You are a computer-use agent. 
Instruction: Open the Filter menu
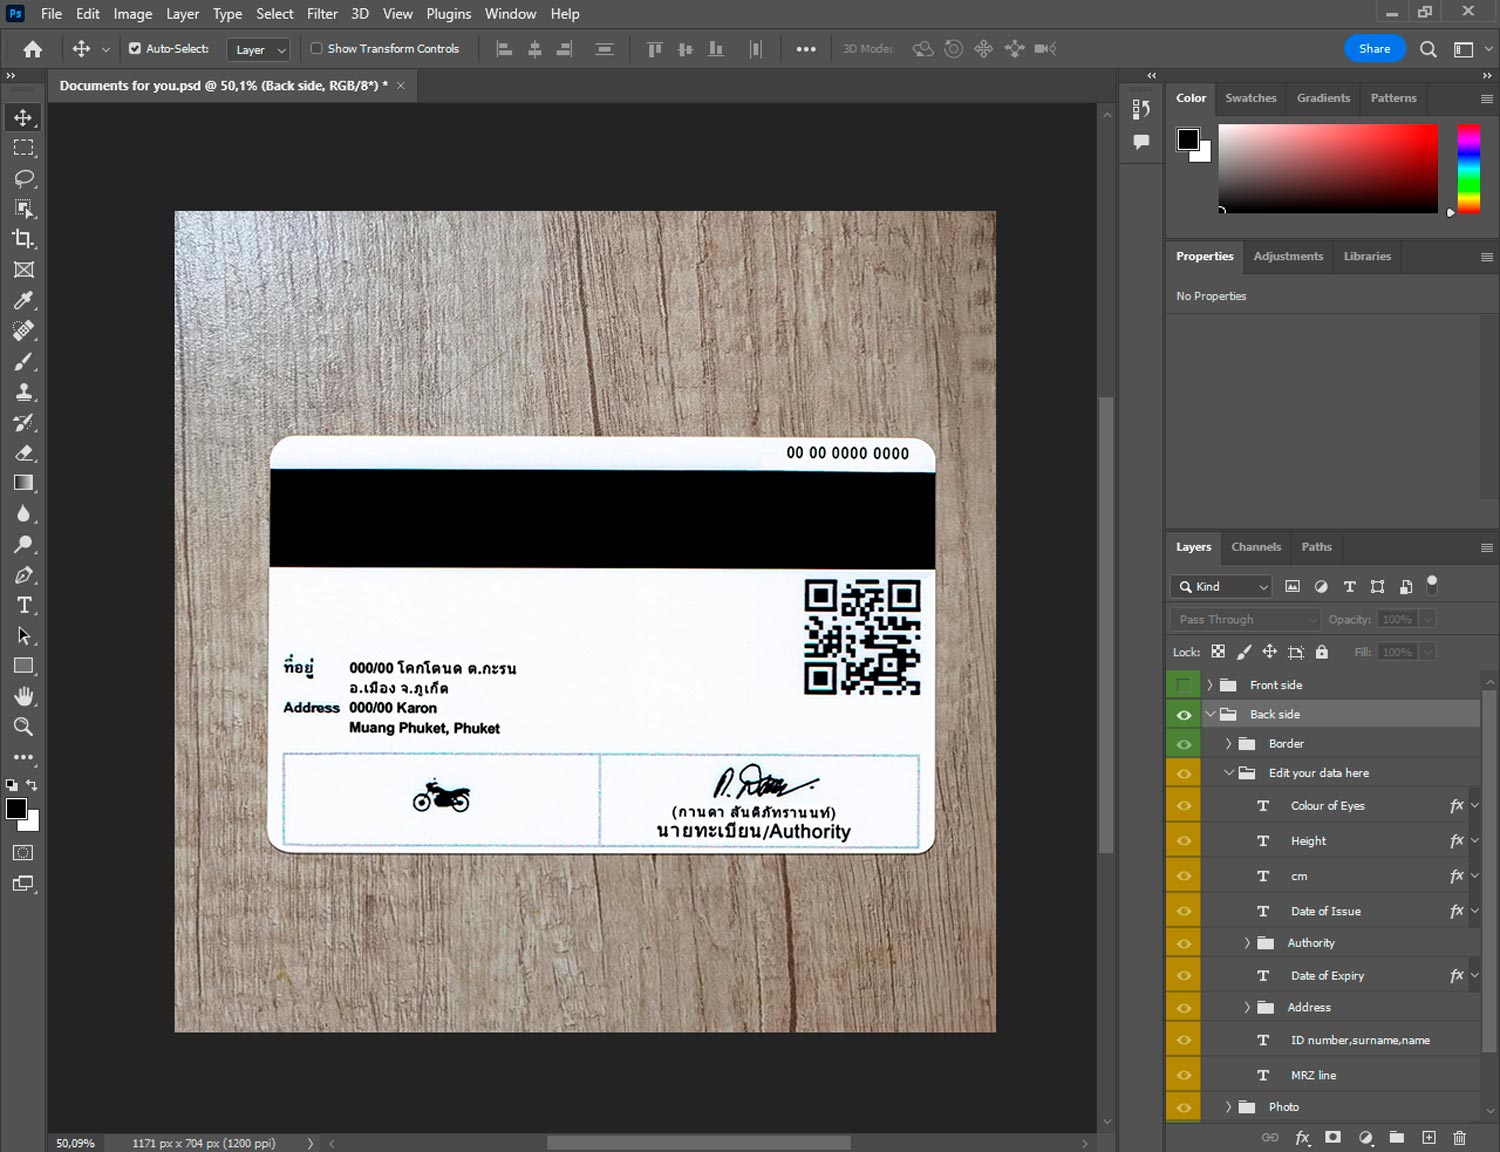[x=321, y=14]
